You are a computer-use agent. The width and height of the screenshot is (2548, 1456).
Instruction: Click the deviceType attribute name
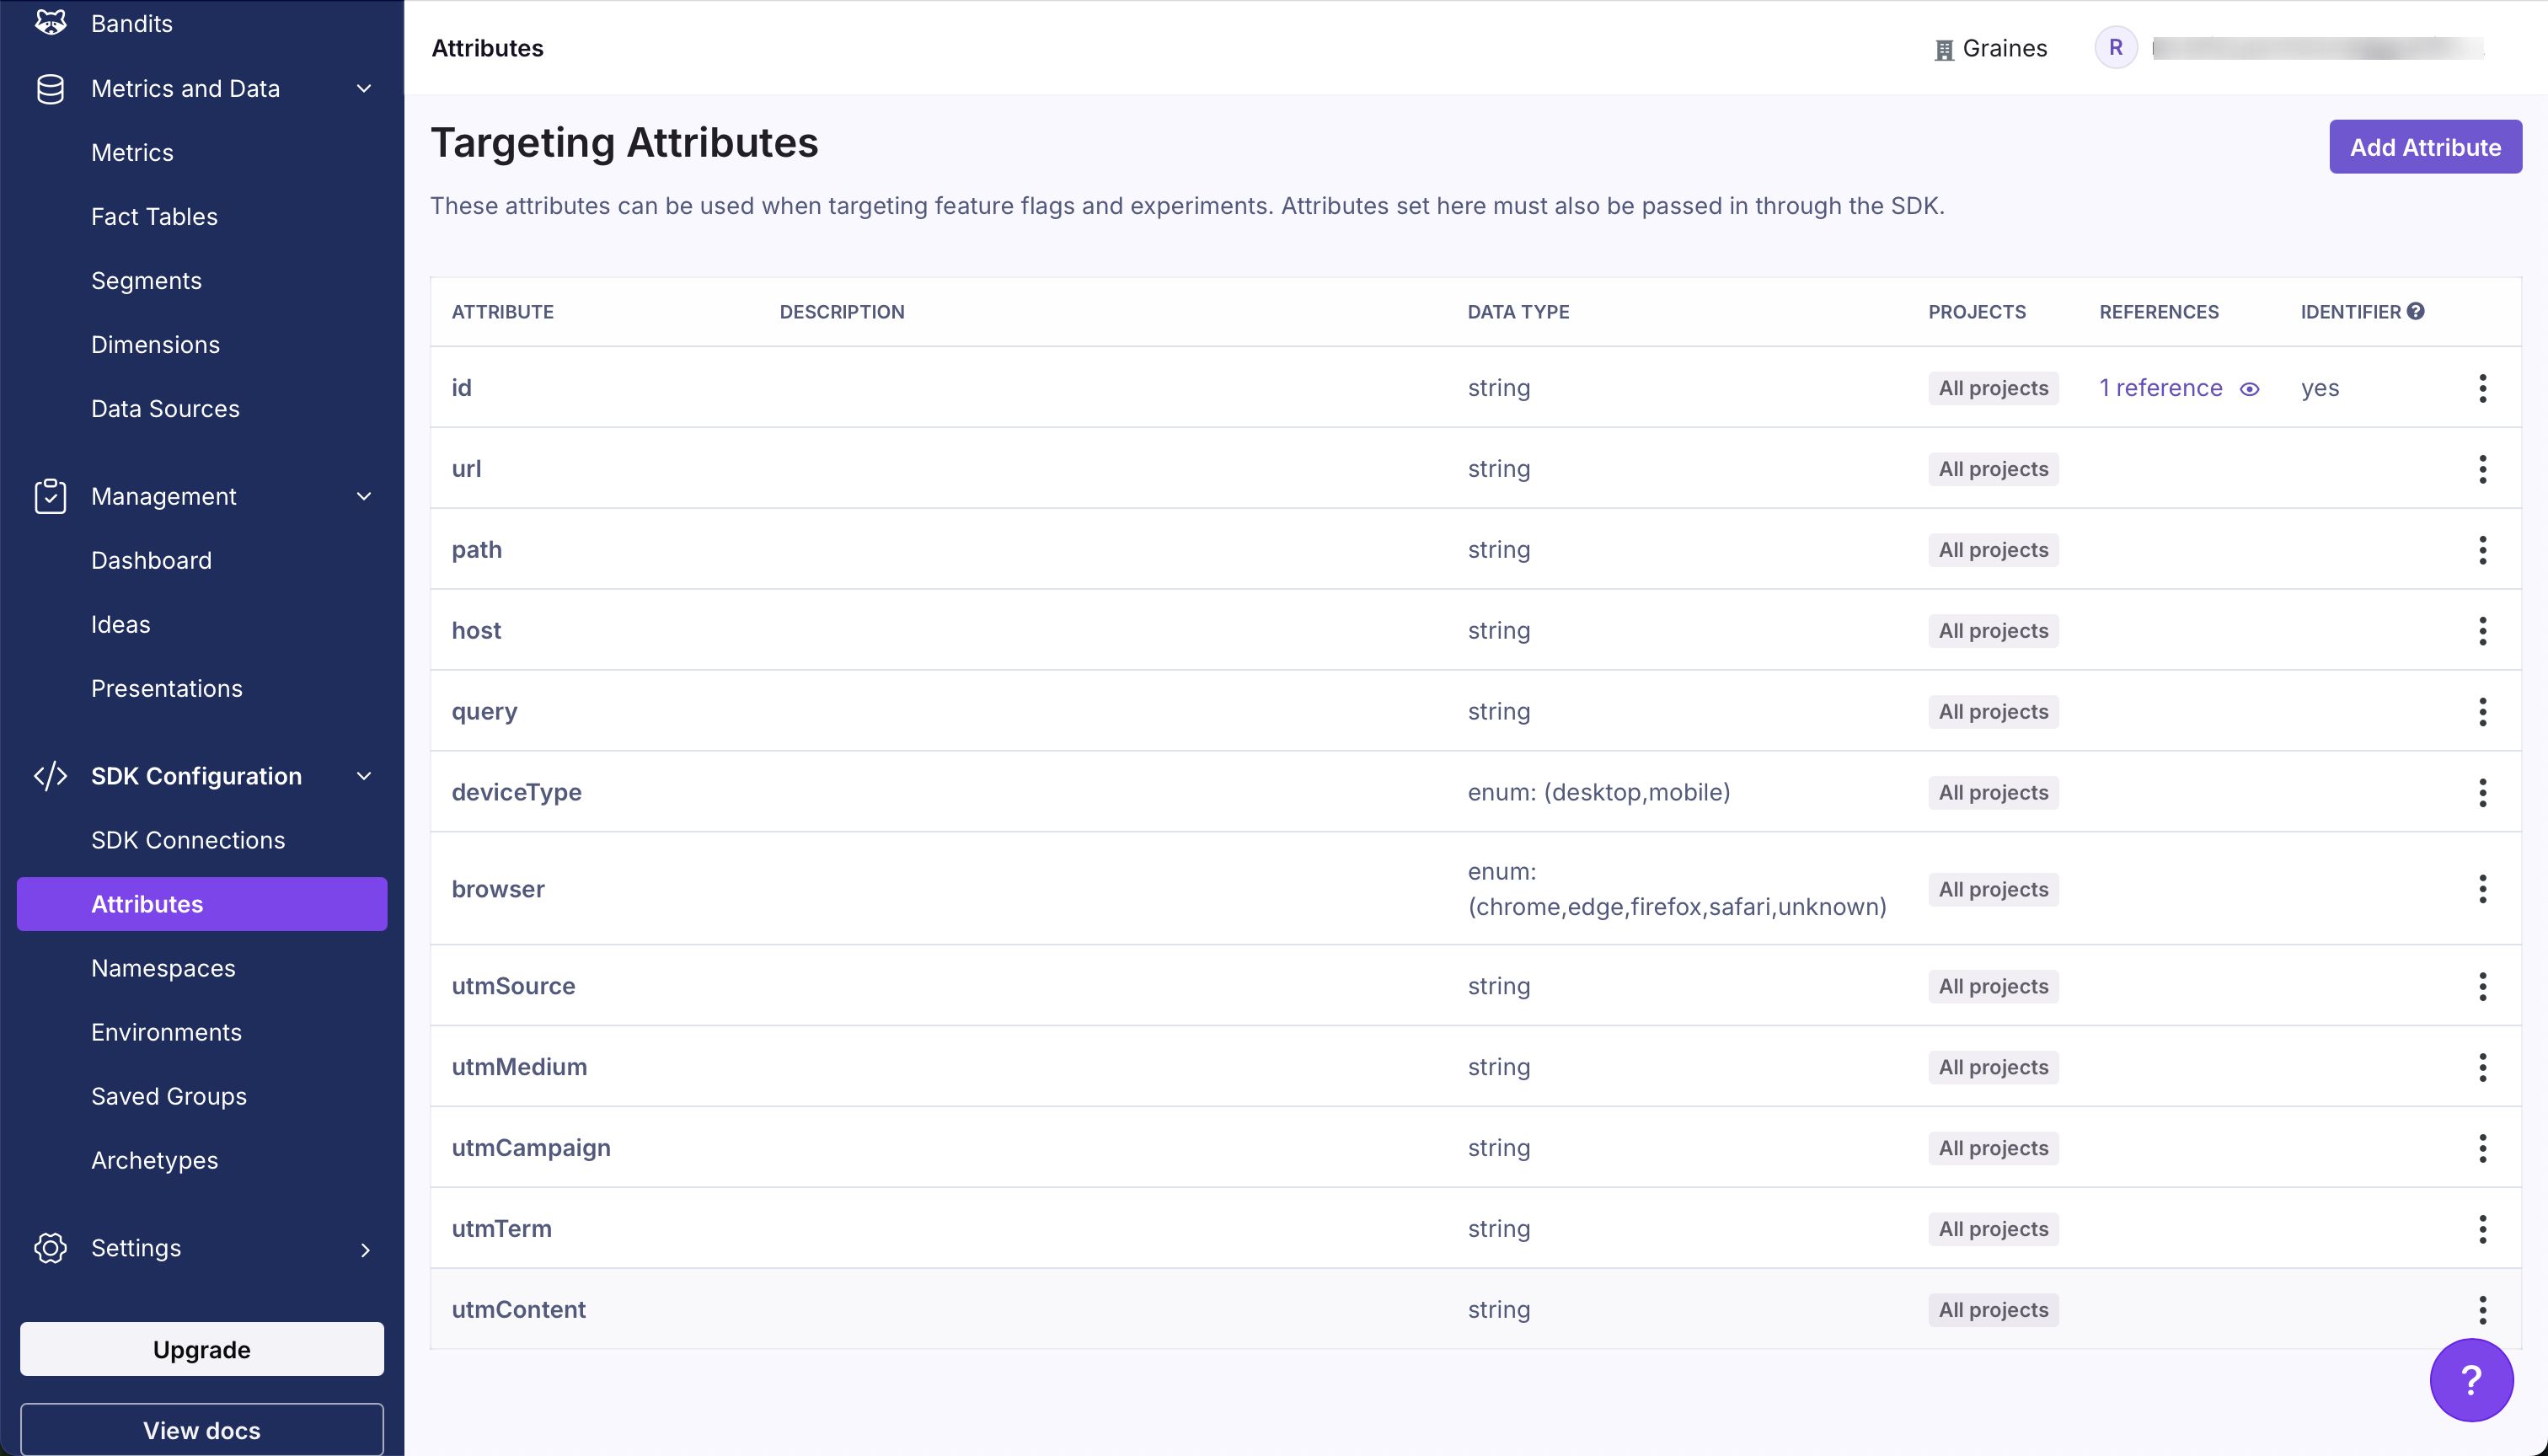(x=516, y=792)
